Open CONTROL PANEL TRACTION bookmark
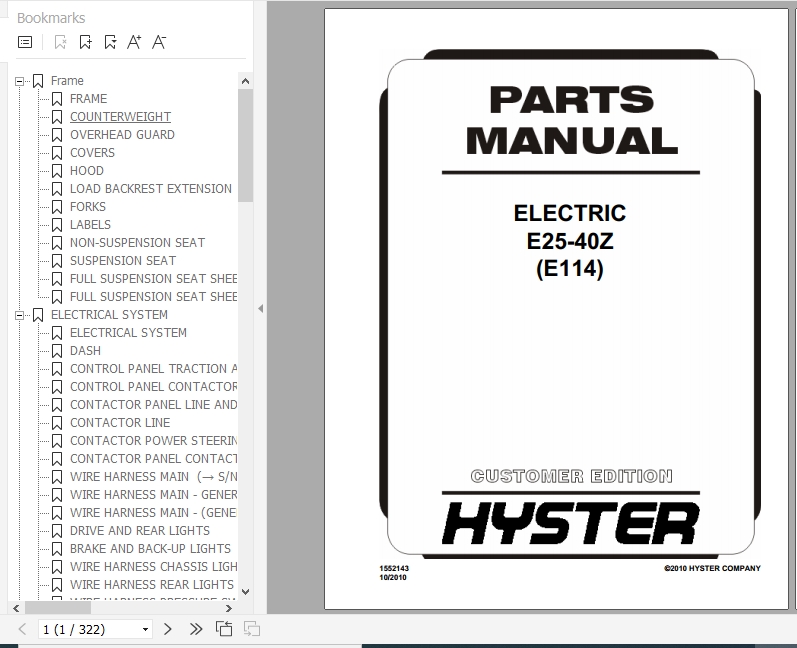 click(153, 368)
